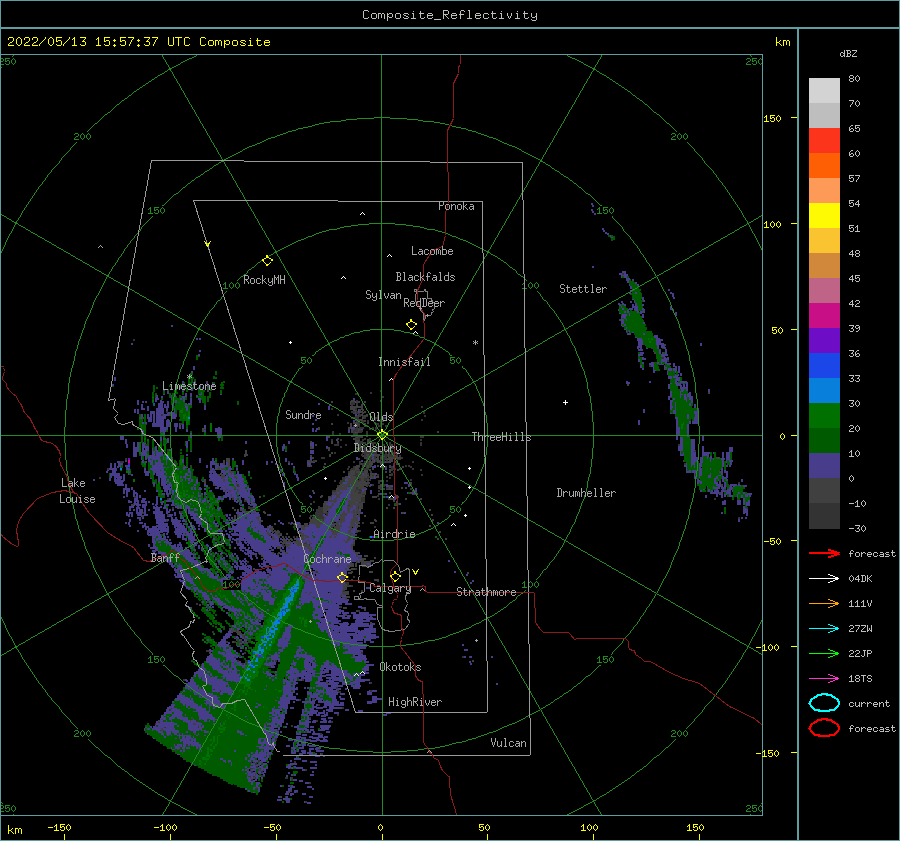This screenshot has height=841, width=900.
Task: Click the Innisfail city label
Action: (404, 362)
